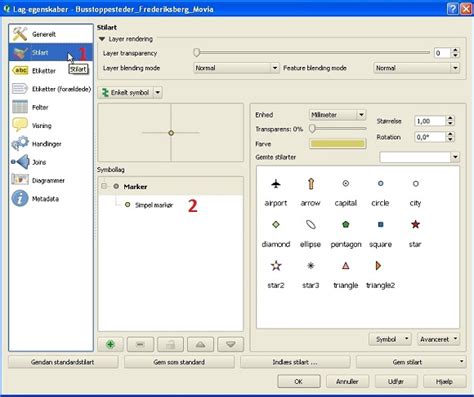Toggle the checkbox beside the Marker row

click(104, 186)
